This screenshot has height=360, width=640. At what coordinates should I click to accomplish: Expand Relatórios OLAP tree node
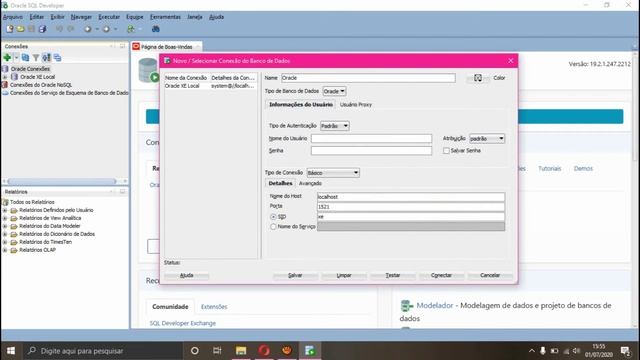[x=5, y=250]
